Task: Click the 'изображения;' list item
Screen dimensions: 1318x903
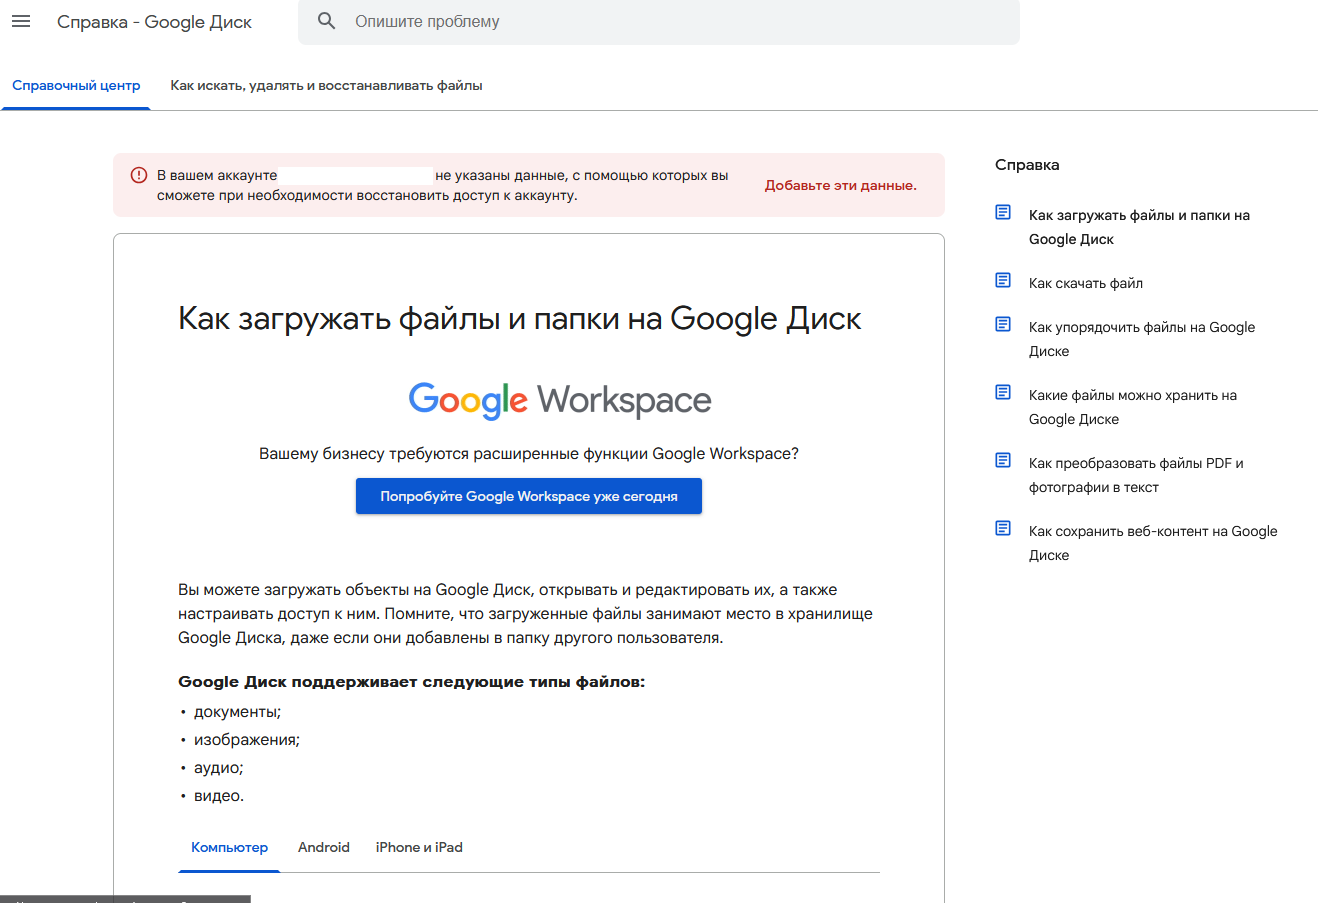Action: (247, 740)
